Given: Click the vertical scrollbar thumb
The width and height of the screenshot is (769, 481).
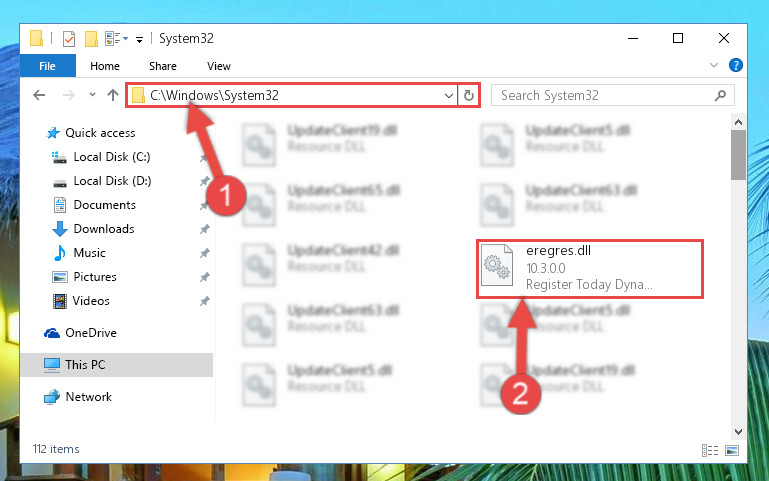Looking at the screenshot, I should pos(738,154).
